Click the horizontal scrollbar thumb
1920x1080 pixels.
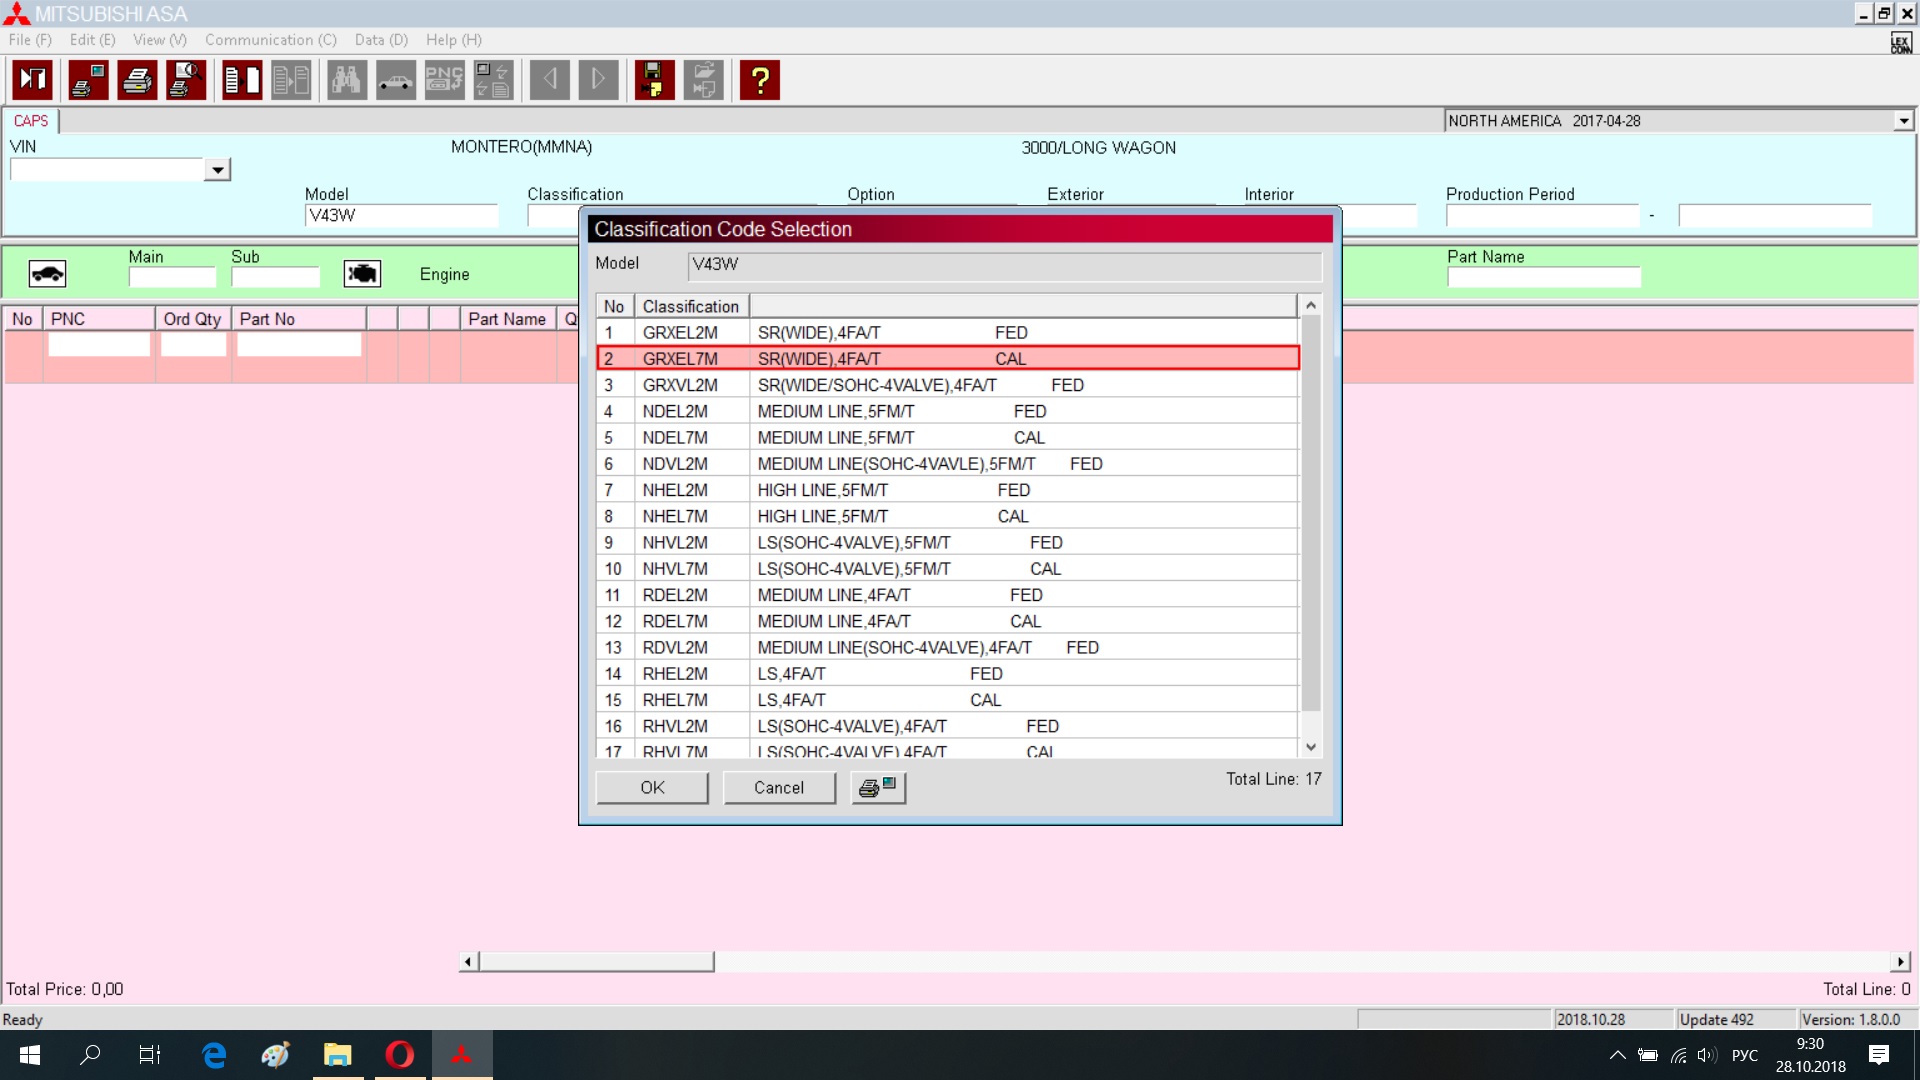[x=596, y=961]
